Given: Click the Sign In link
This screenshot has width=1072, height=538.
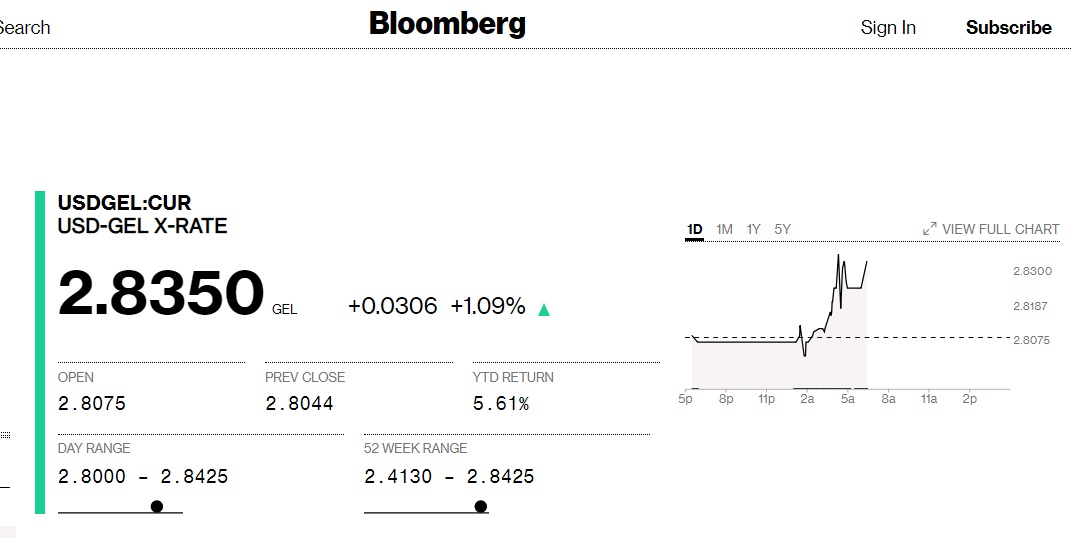Looking at the screenshot, I should point(887,28).
